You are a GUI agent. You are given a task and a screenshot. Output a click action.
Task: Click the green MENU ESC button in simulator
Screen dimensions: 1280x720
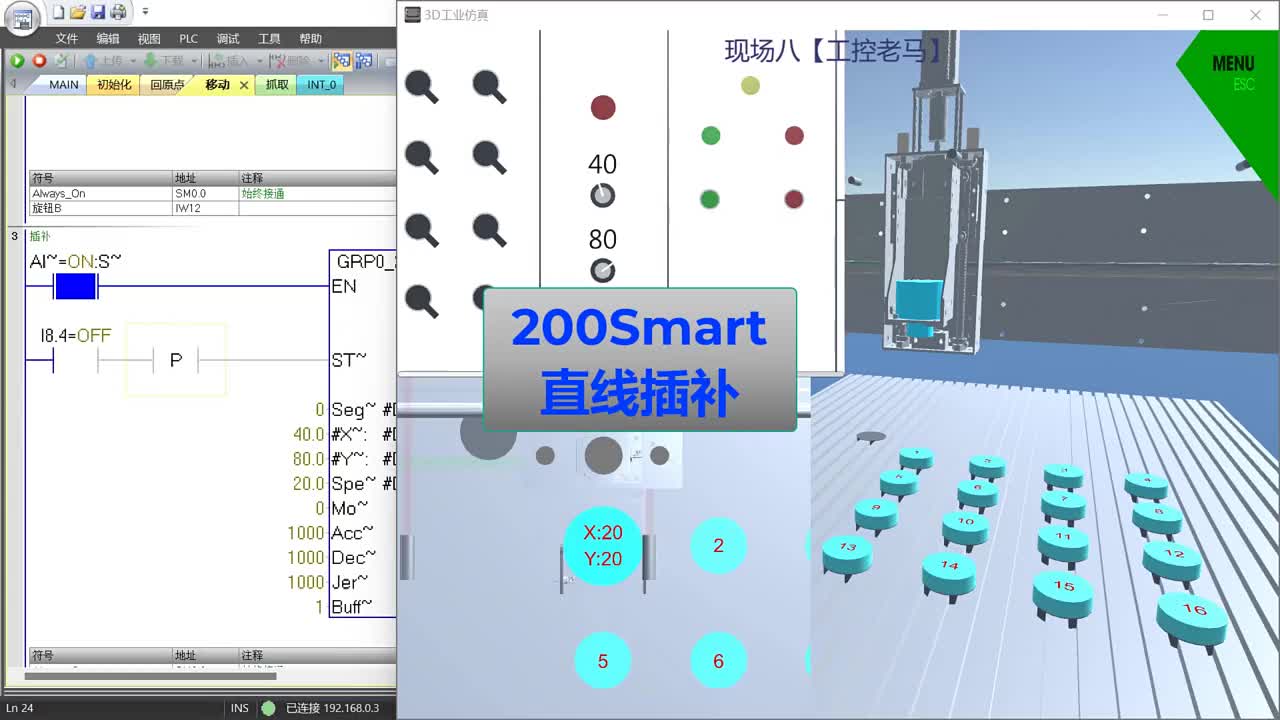point(1232,72)
